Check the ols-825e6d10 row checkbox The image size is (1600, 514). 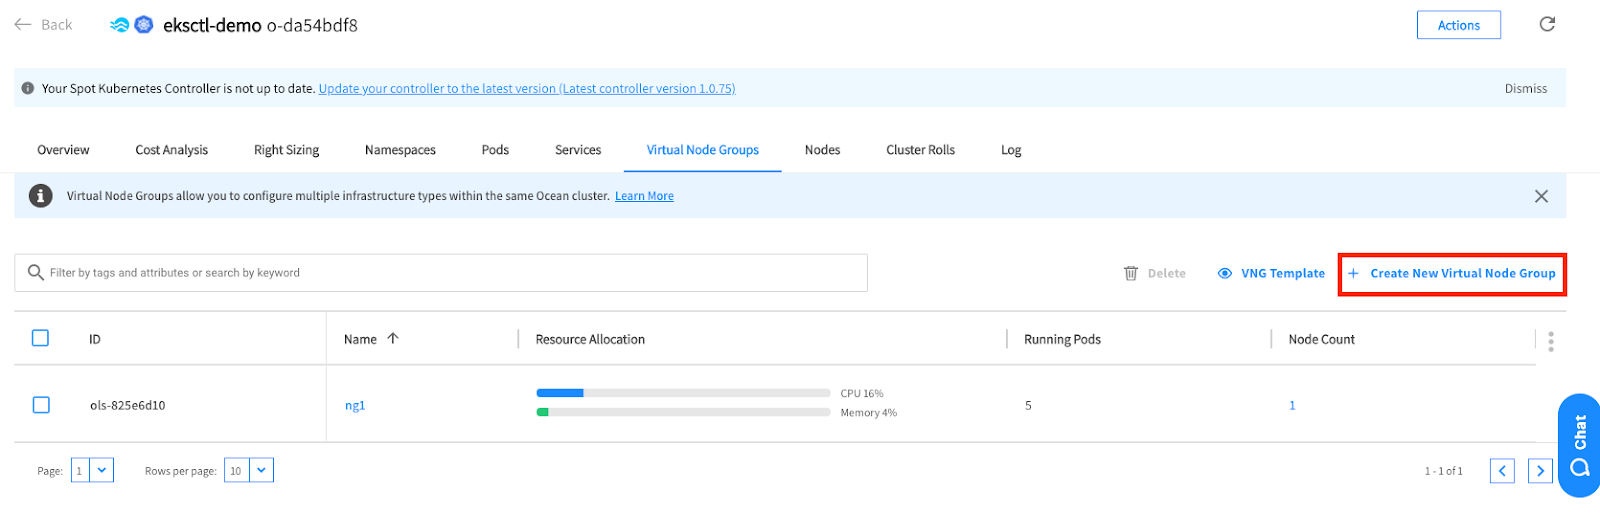[41, 405]
